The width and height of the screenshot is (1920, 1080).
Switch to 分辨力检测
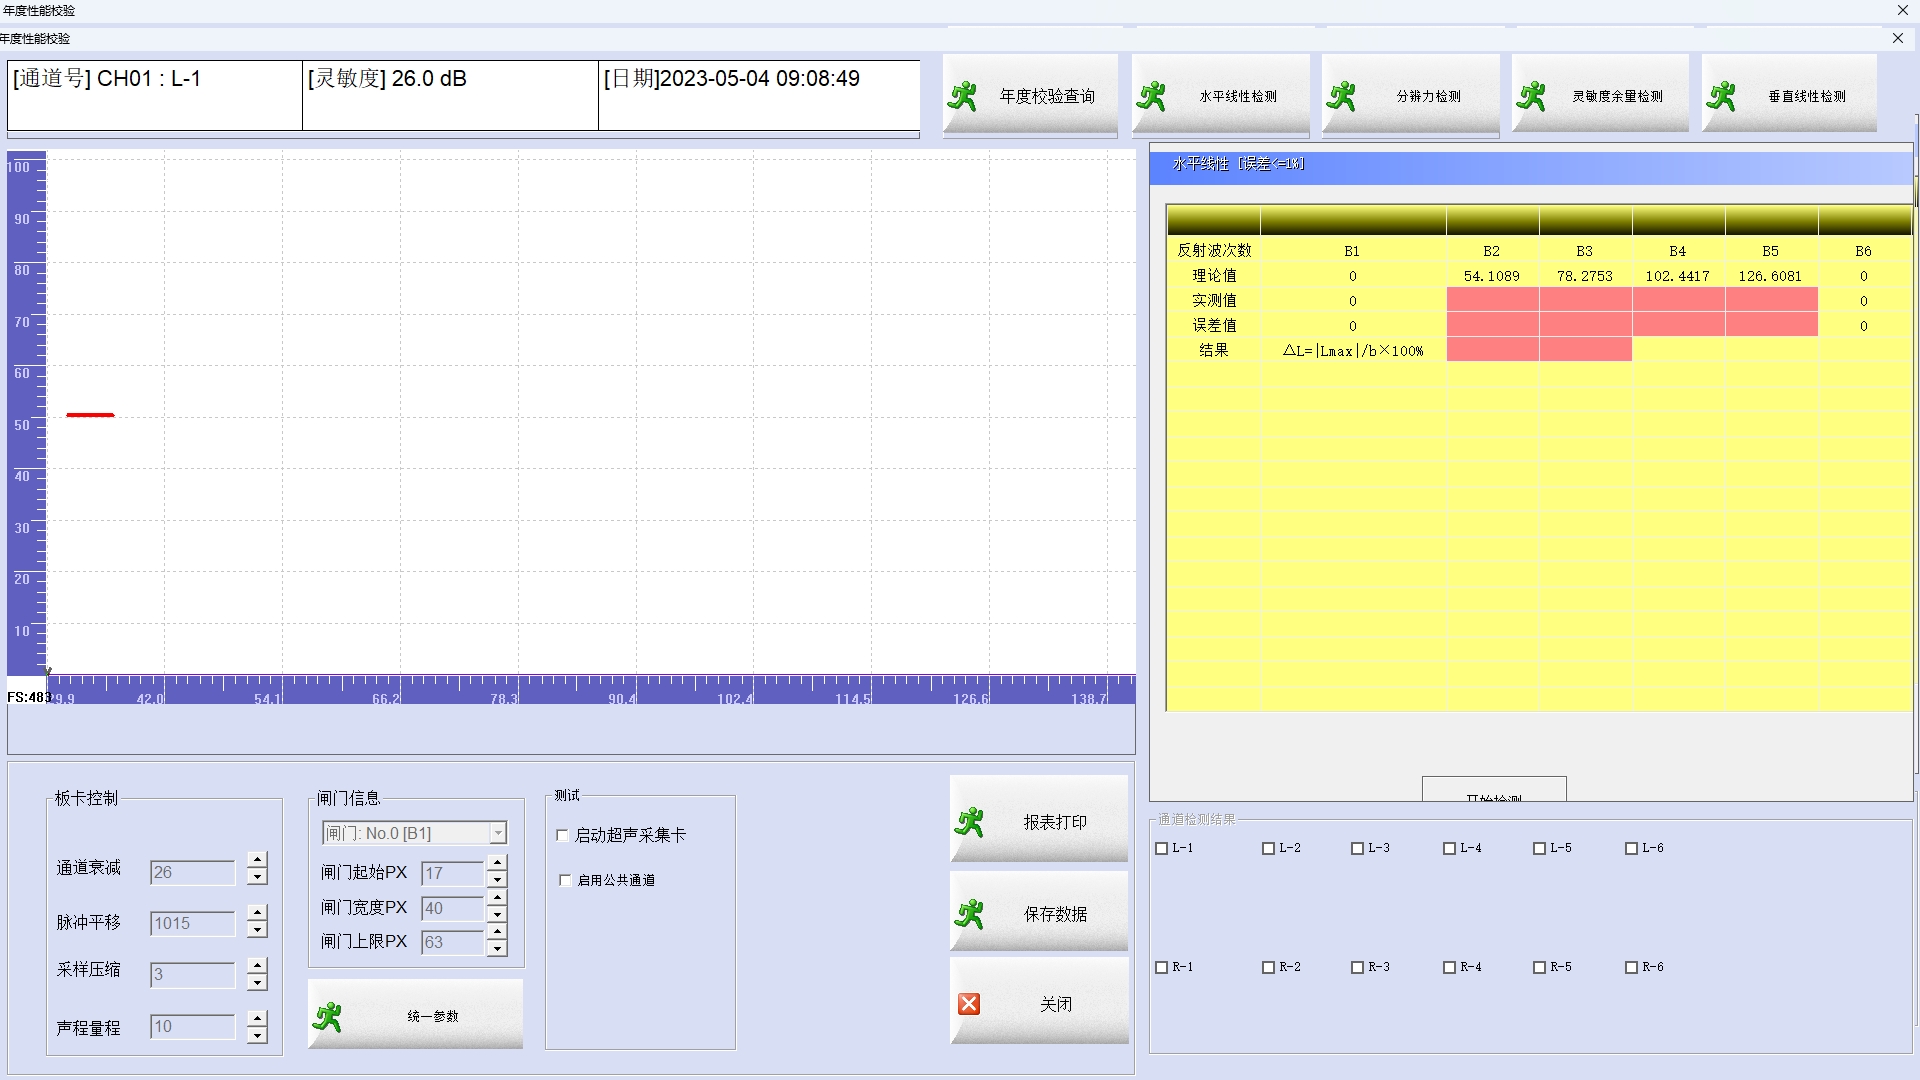point(1410,94)
